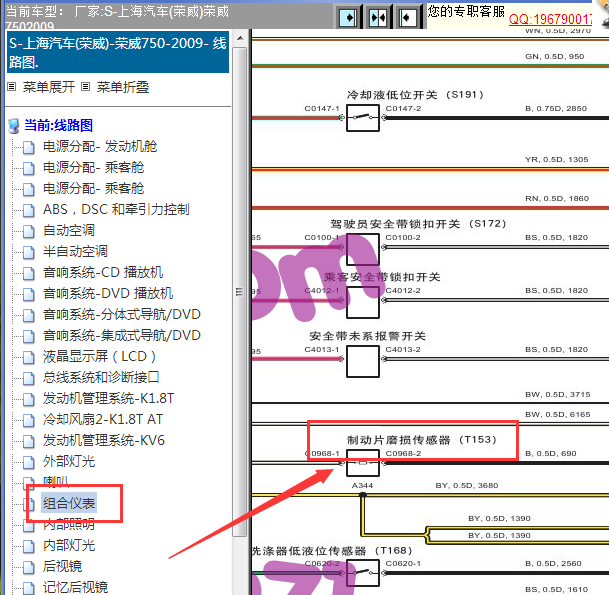
Task: Click the A344 splice label
Action: pos(362,485)
